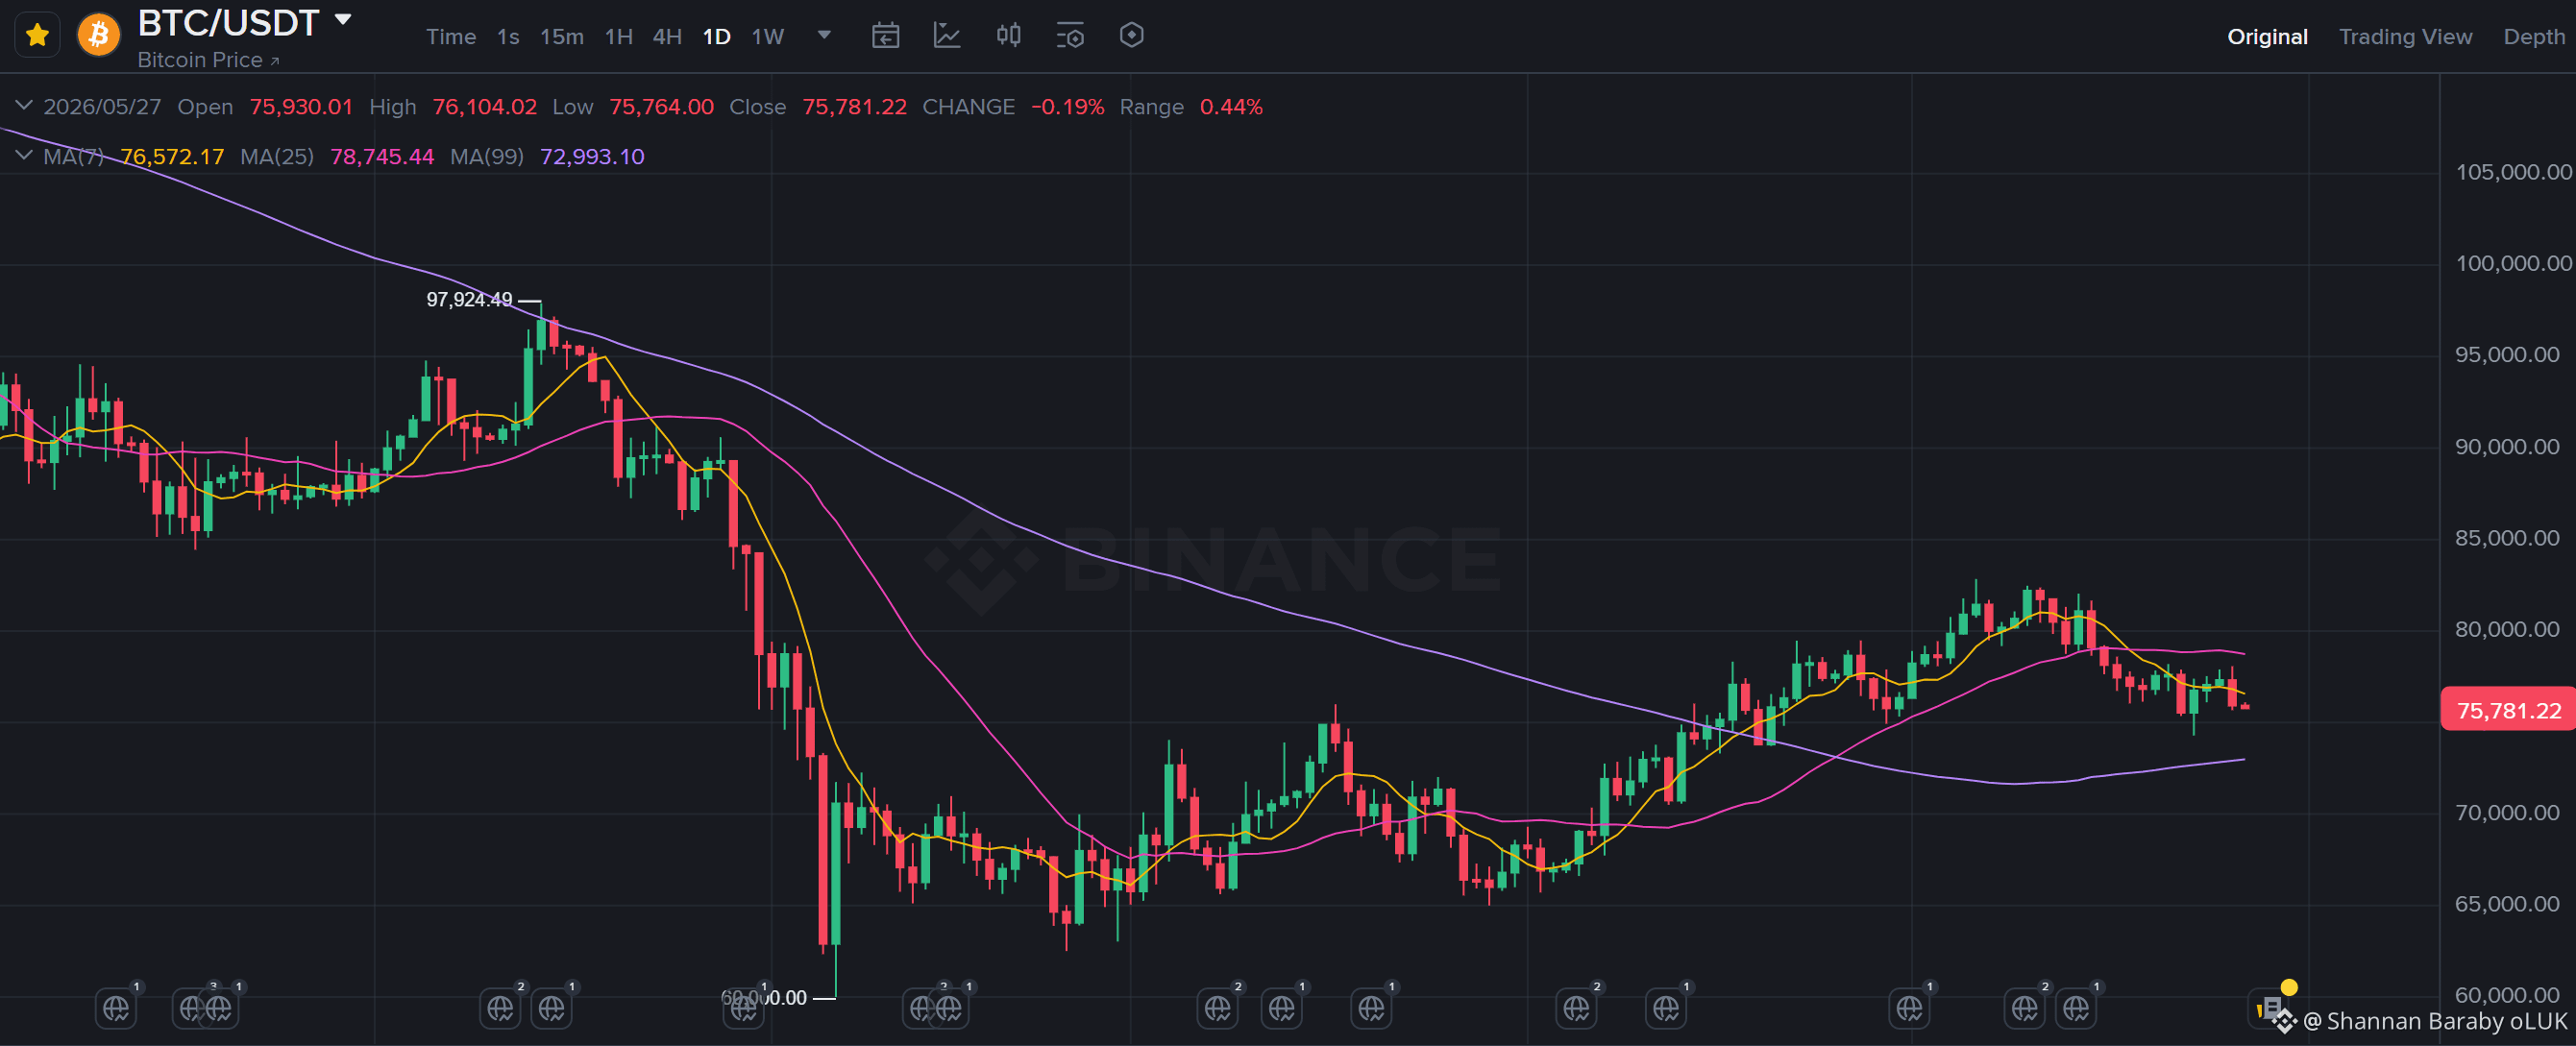Click the 65,000.00 price axis label
The height and width of the screenshot is (1046, 2576).
[2507, 904]
